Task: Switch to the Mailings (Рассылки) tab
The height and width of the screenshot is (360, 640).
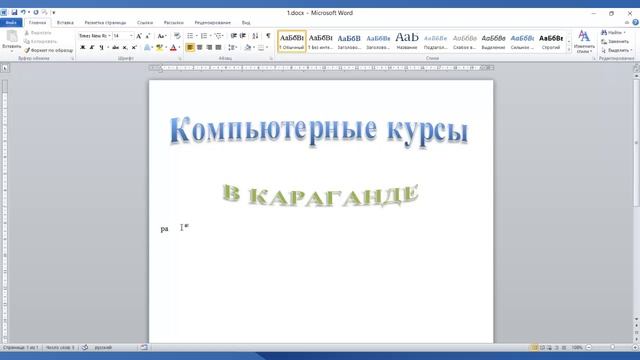Action: (173, 23)
